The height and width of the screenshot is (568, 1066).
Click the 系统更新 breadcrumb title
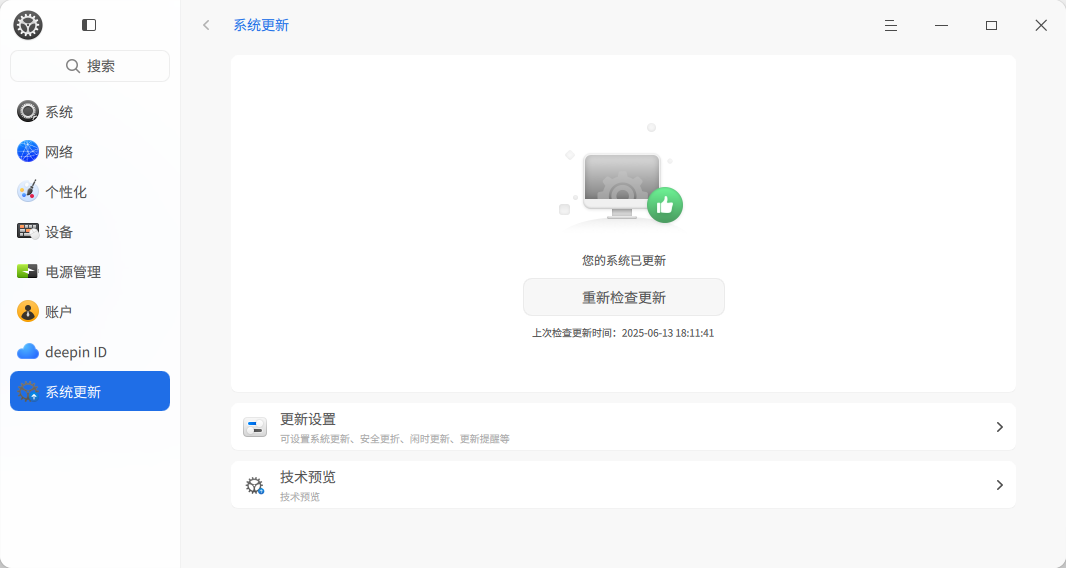click(x=261, y=25)
